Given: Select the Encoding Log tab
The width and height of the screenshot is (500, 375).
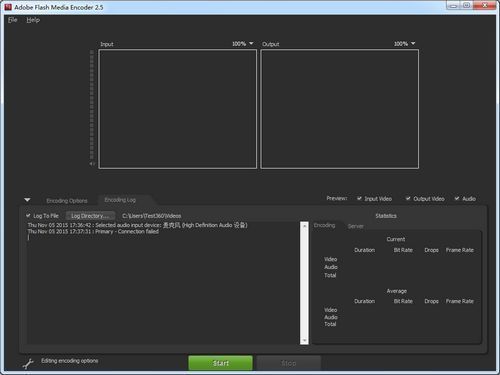Looking at the screenshot, I should [x=120, y=200].
